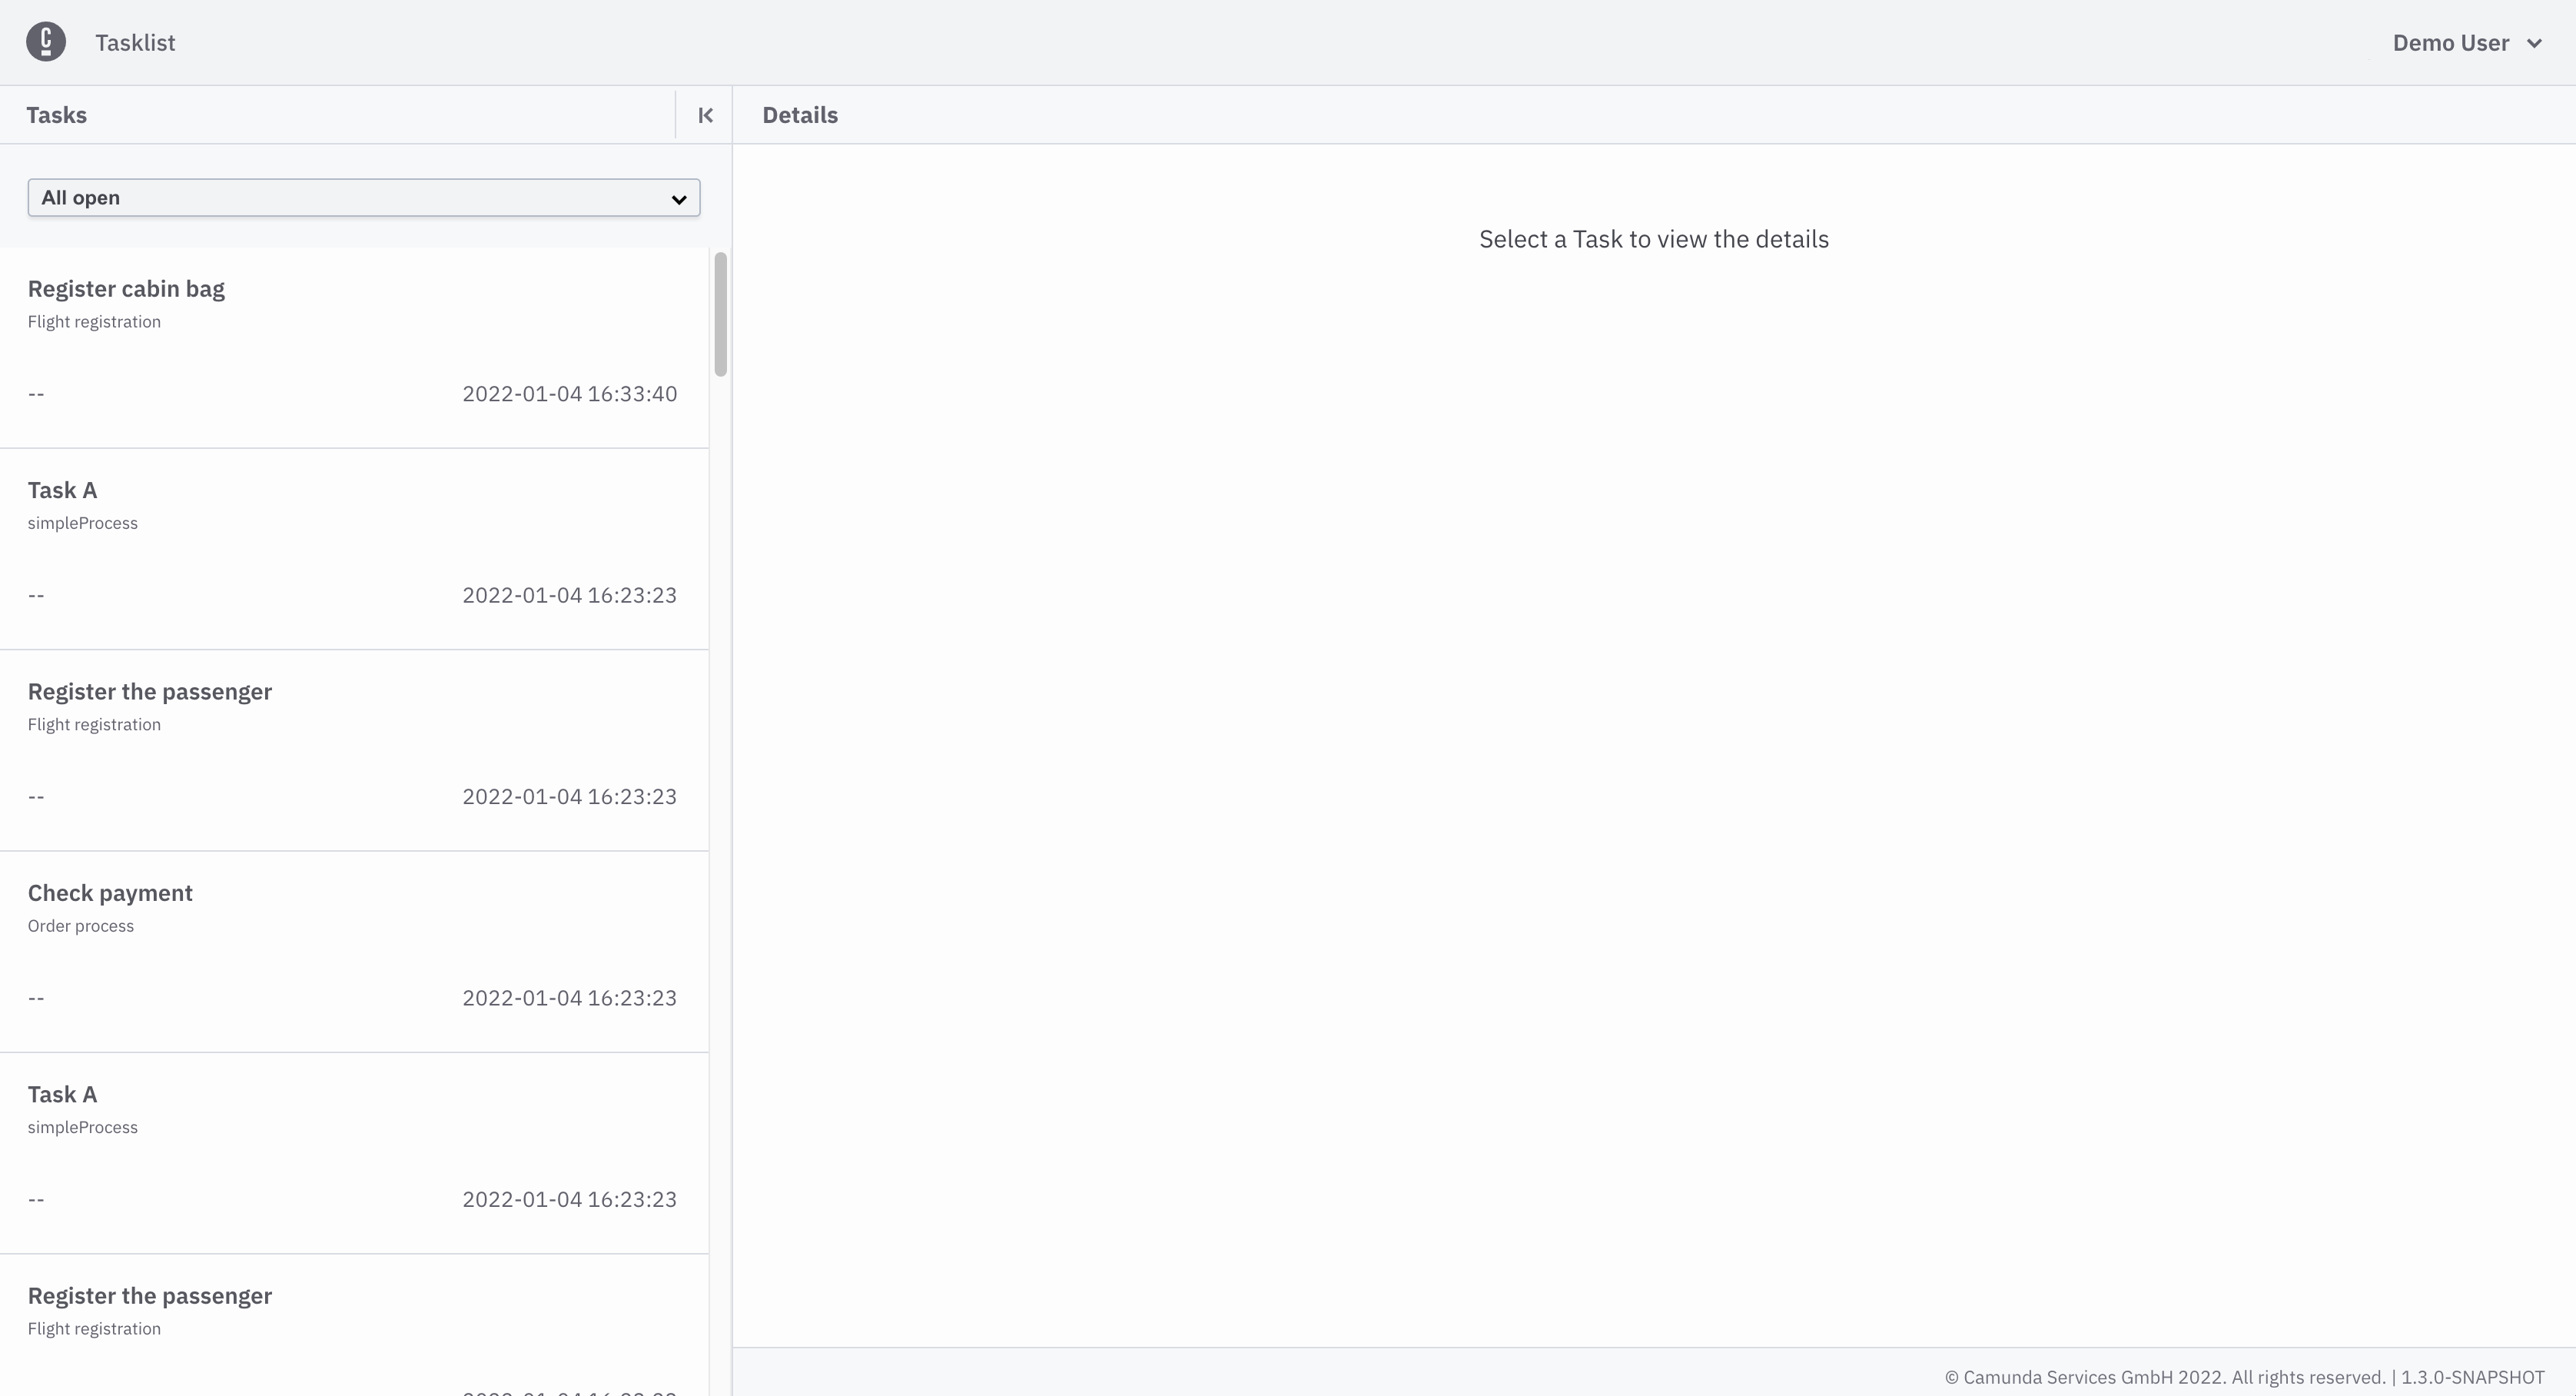
Task: Click the Flight registration label under Register cabin bag
Action: tap(94, 321)
